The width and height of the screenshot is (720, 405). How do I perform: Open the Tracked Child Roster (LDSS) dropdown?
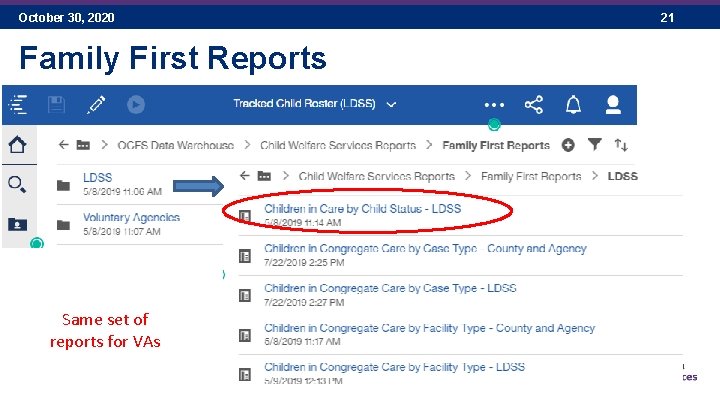(x=315, y=104)
